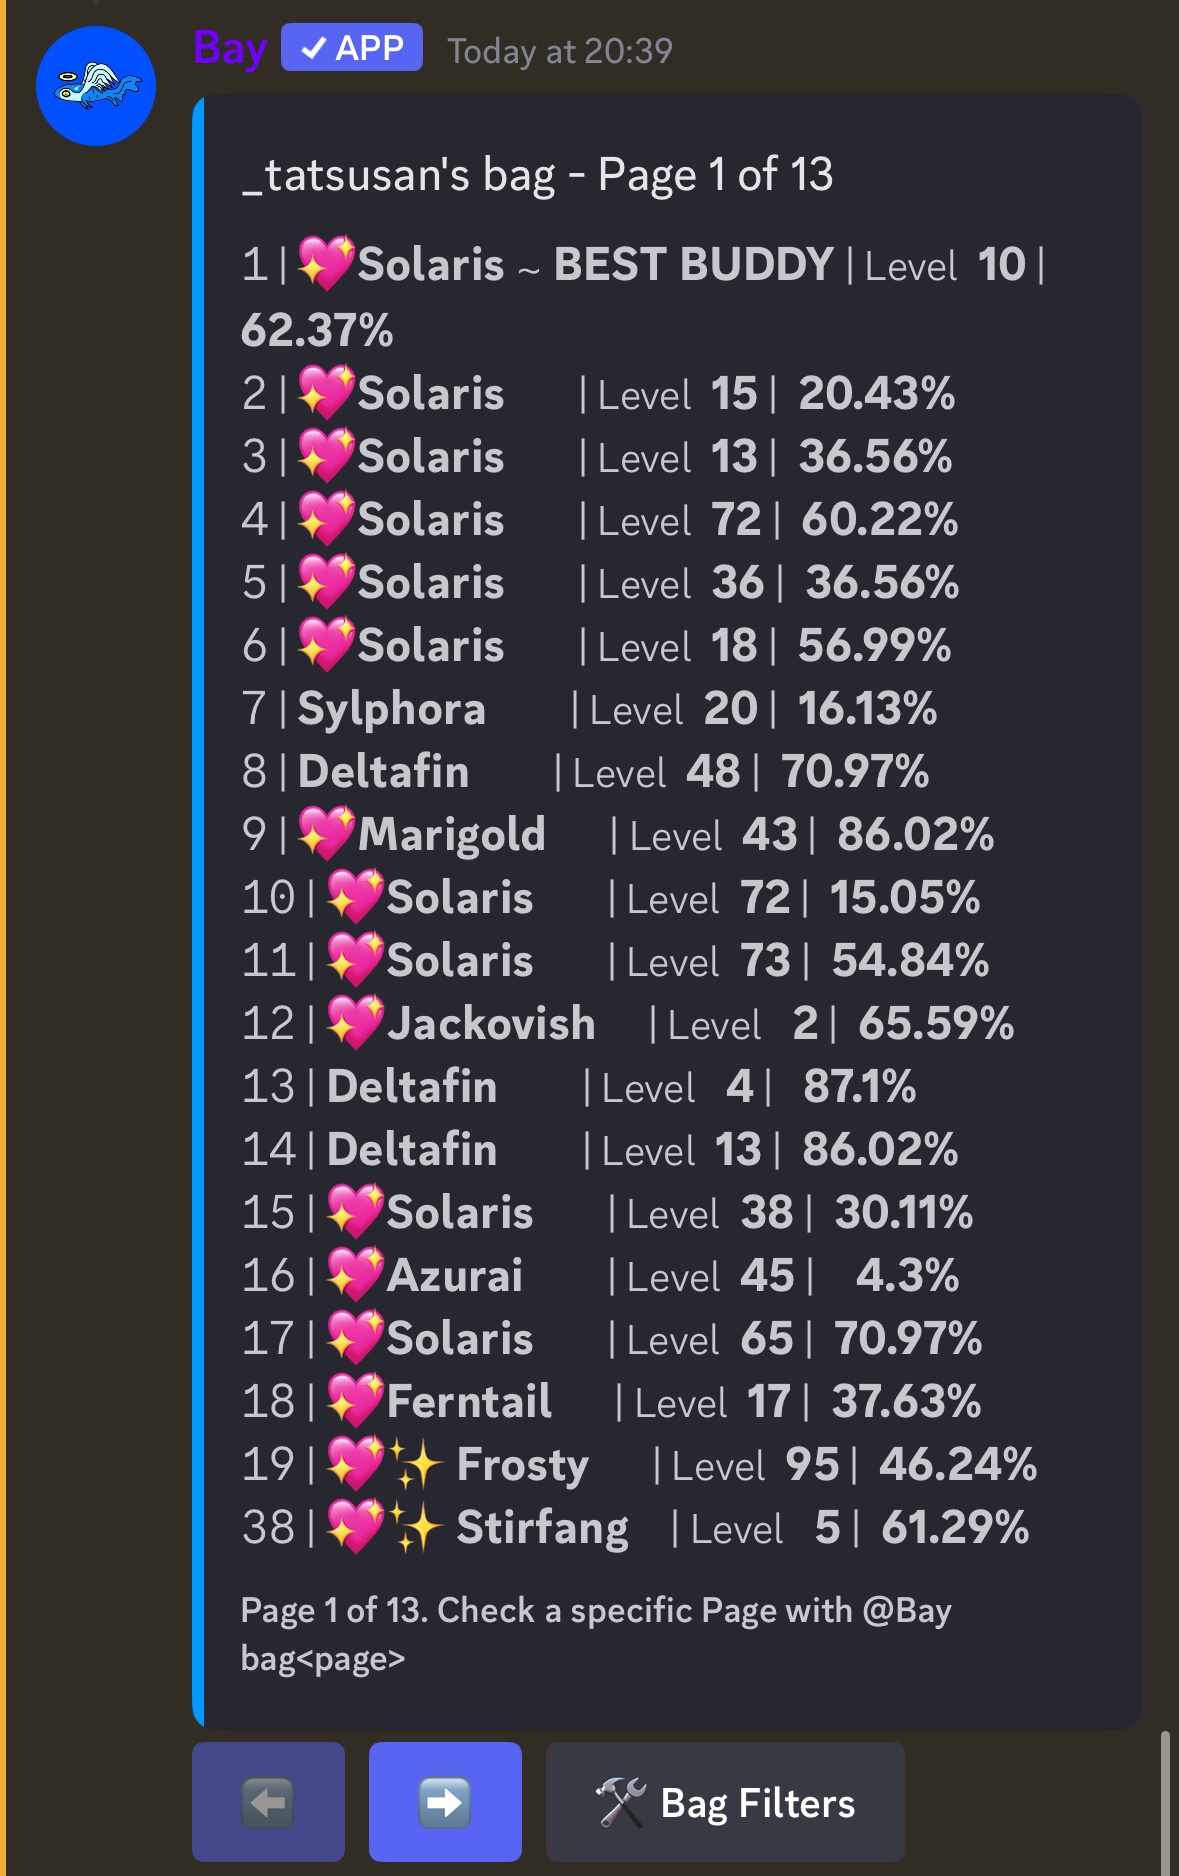Click the right arrow next-page button
The width and height of the screenshot is (1179, 1876).
point(445,1802)
